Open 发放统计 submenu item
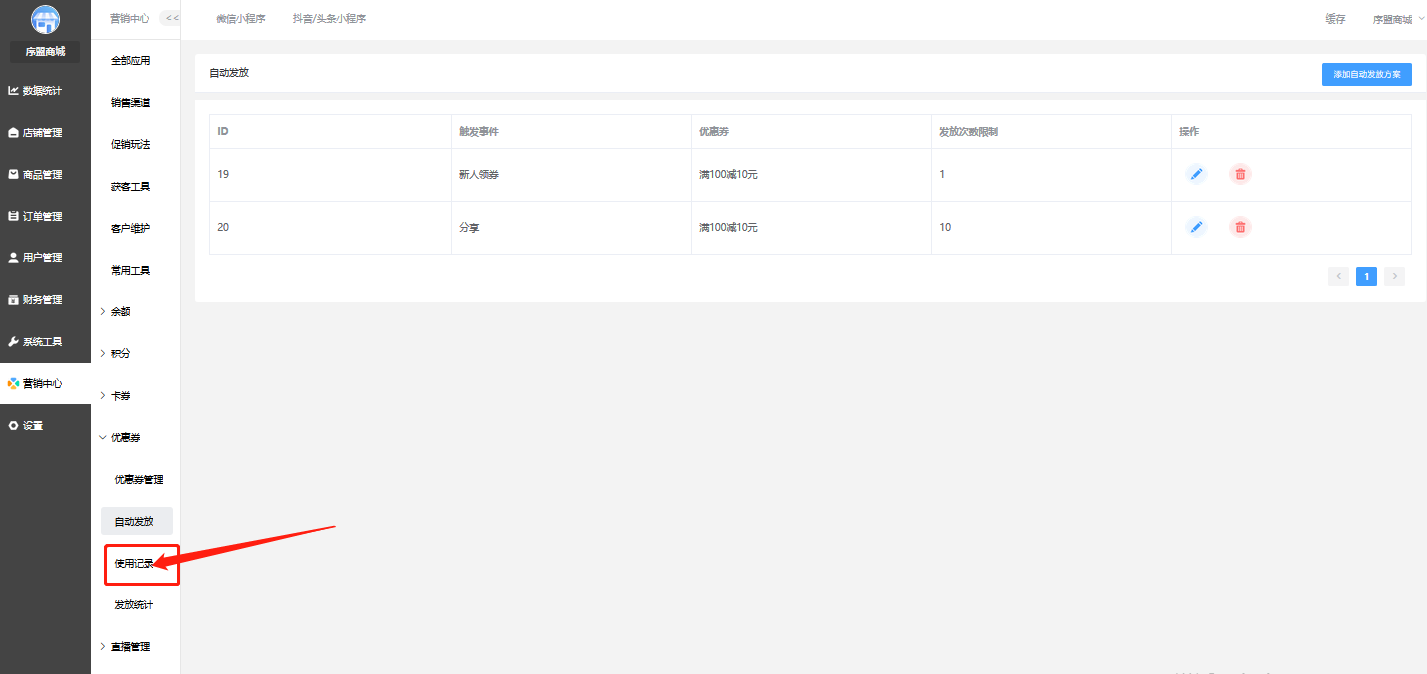The width and height of the screenshot is (1427, 674). click(x=134, y=605)
